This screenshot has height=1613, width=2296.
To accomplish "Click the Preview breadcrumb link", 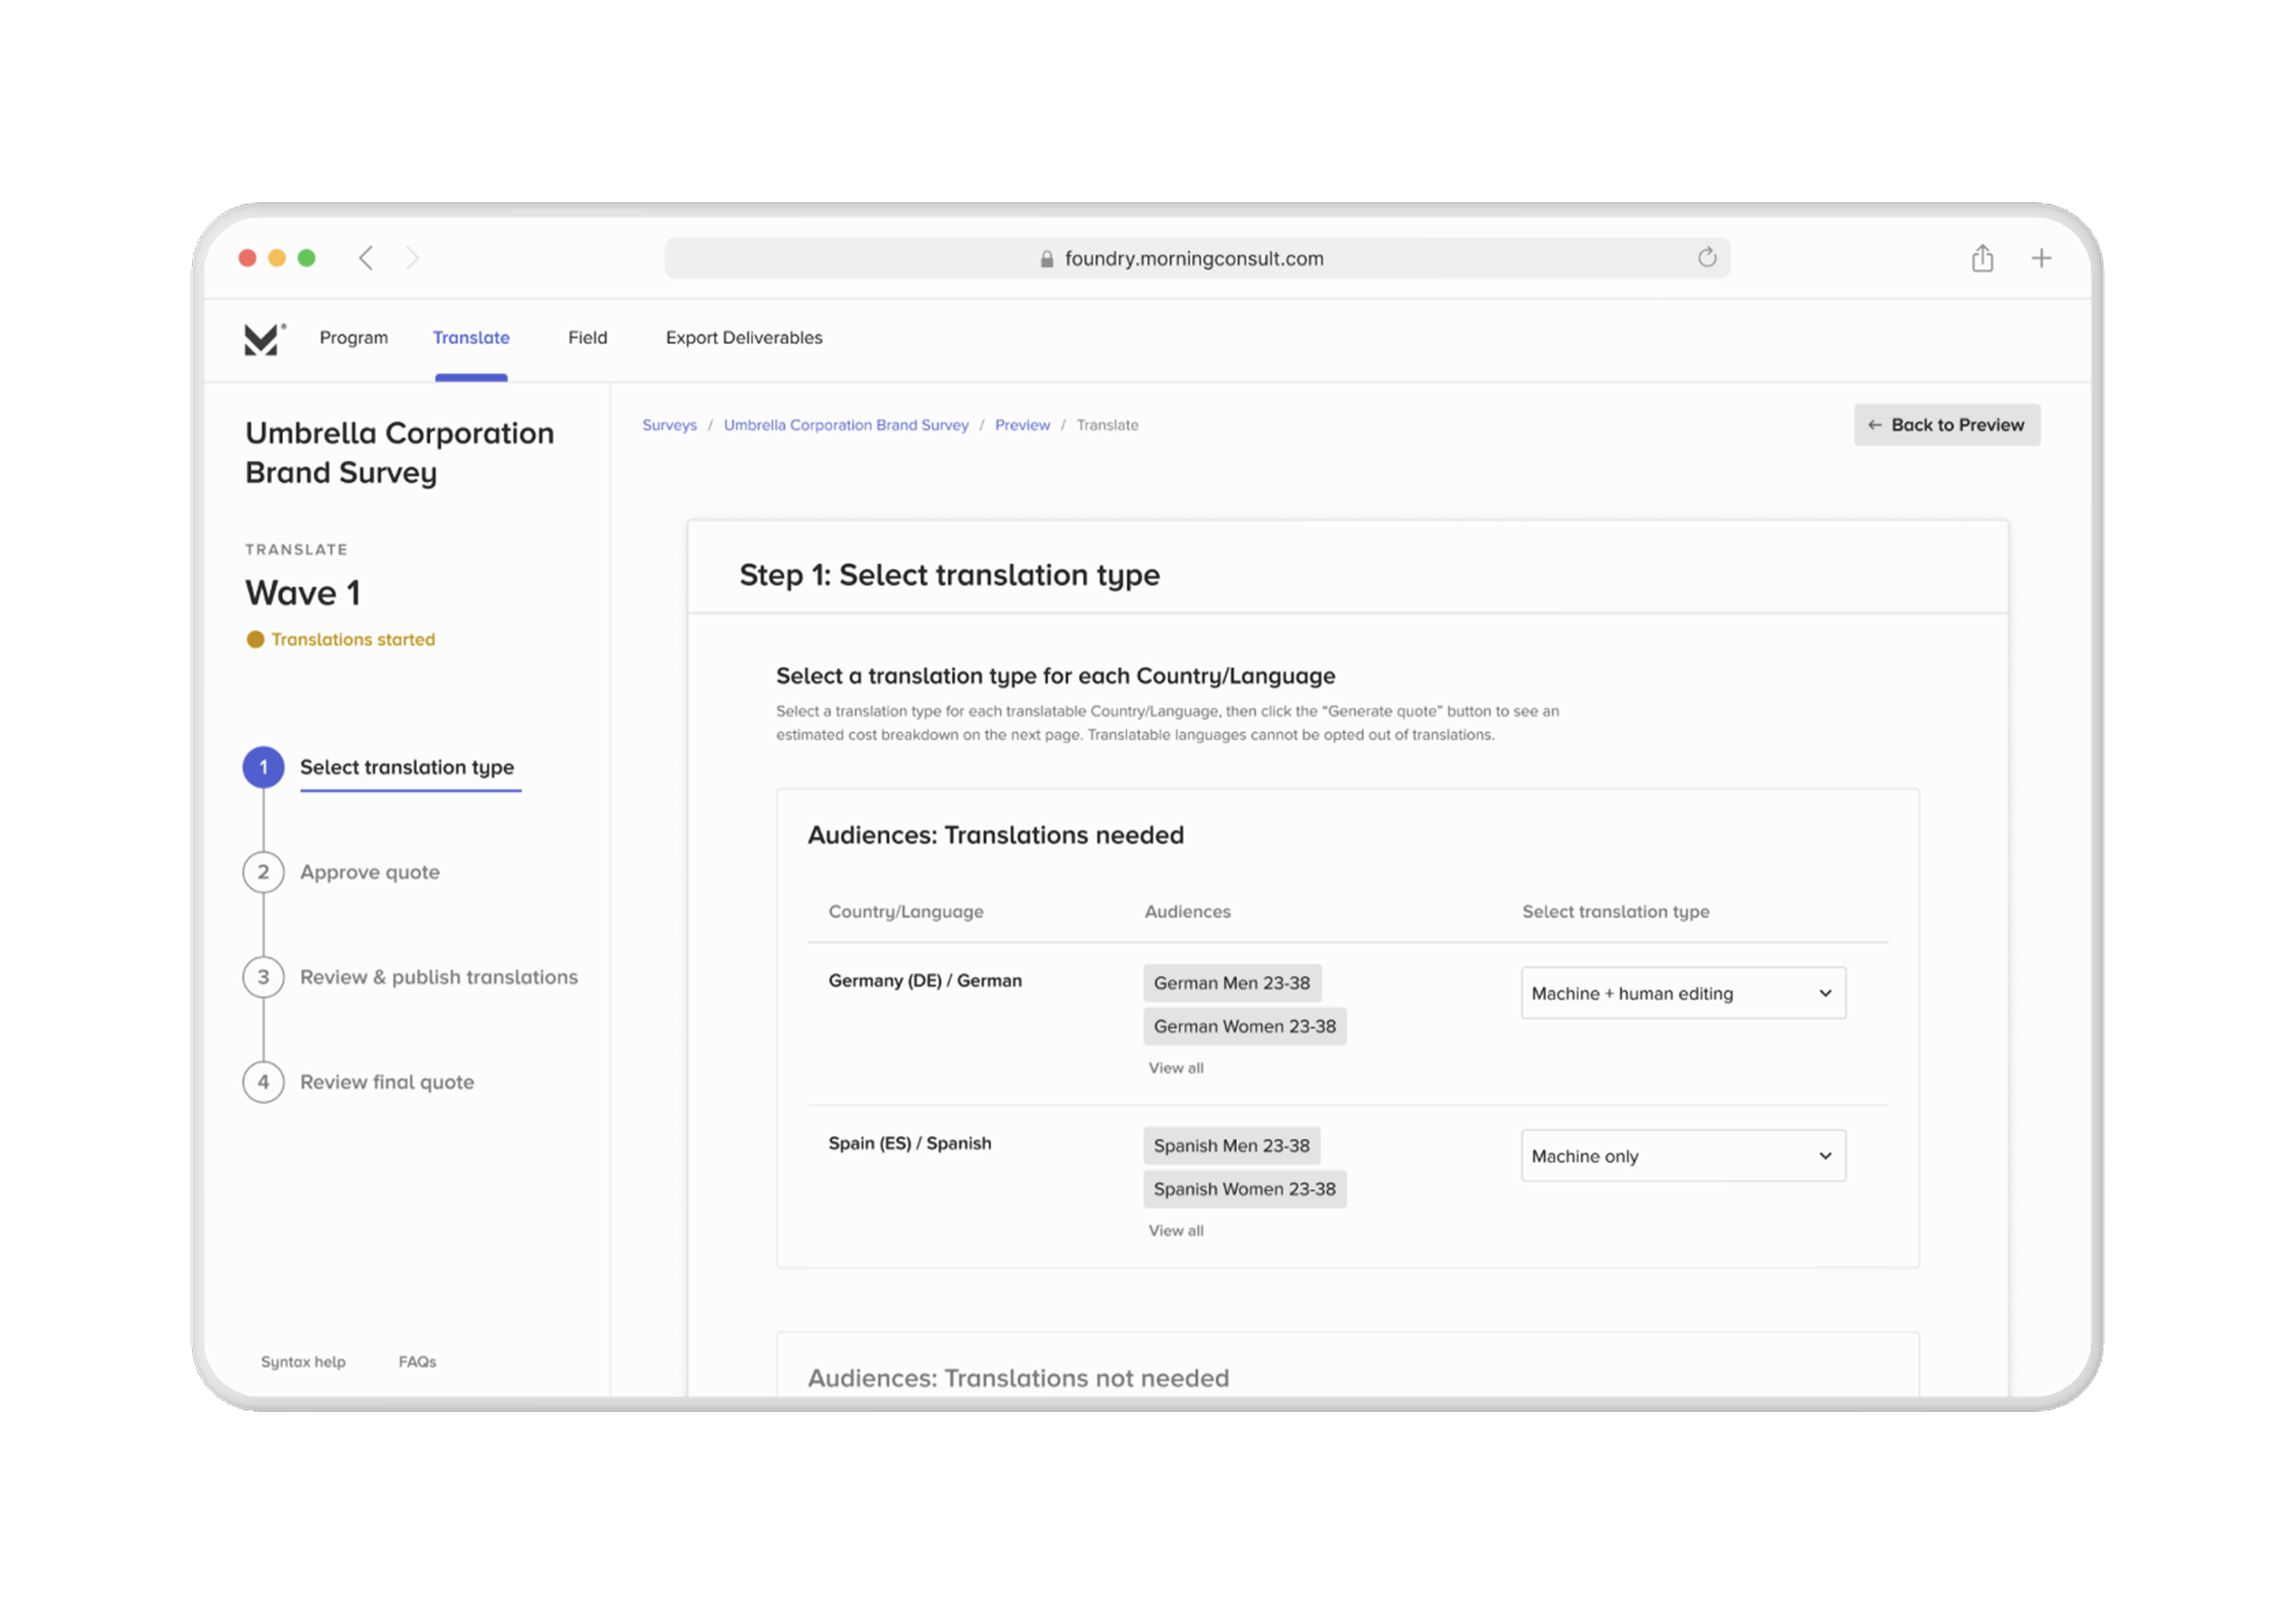I will (x=1022, y=425).
